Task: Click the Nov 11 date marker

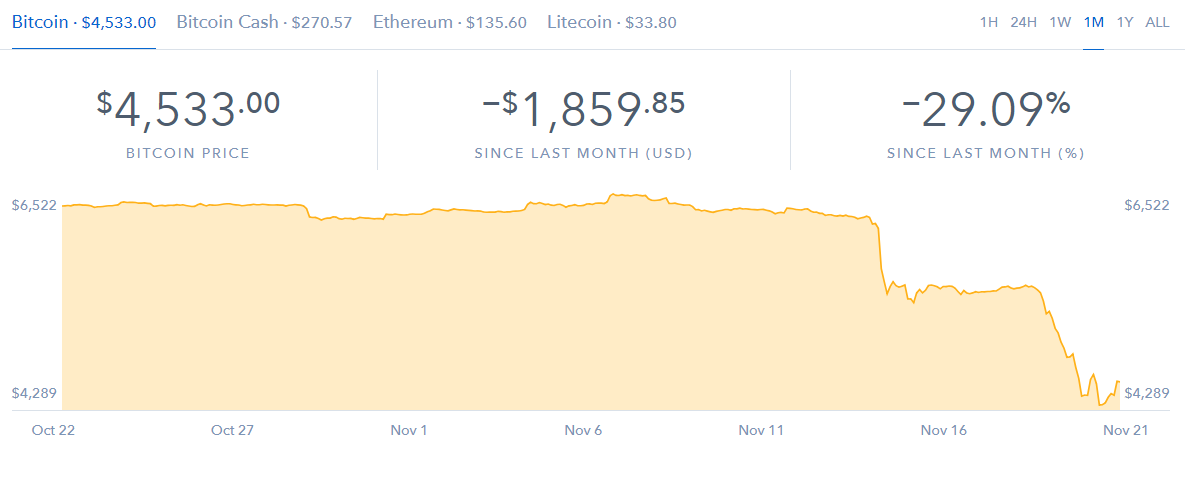Action: click(761, 430)
